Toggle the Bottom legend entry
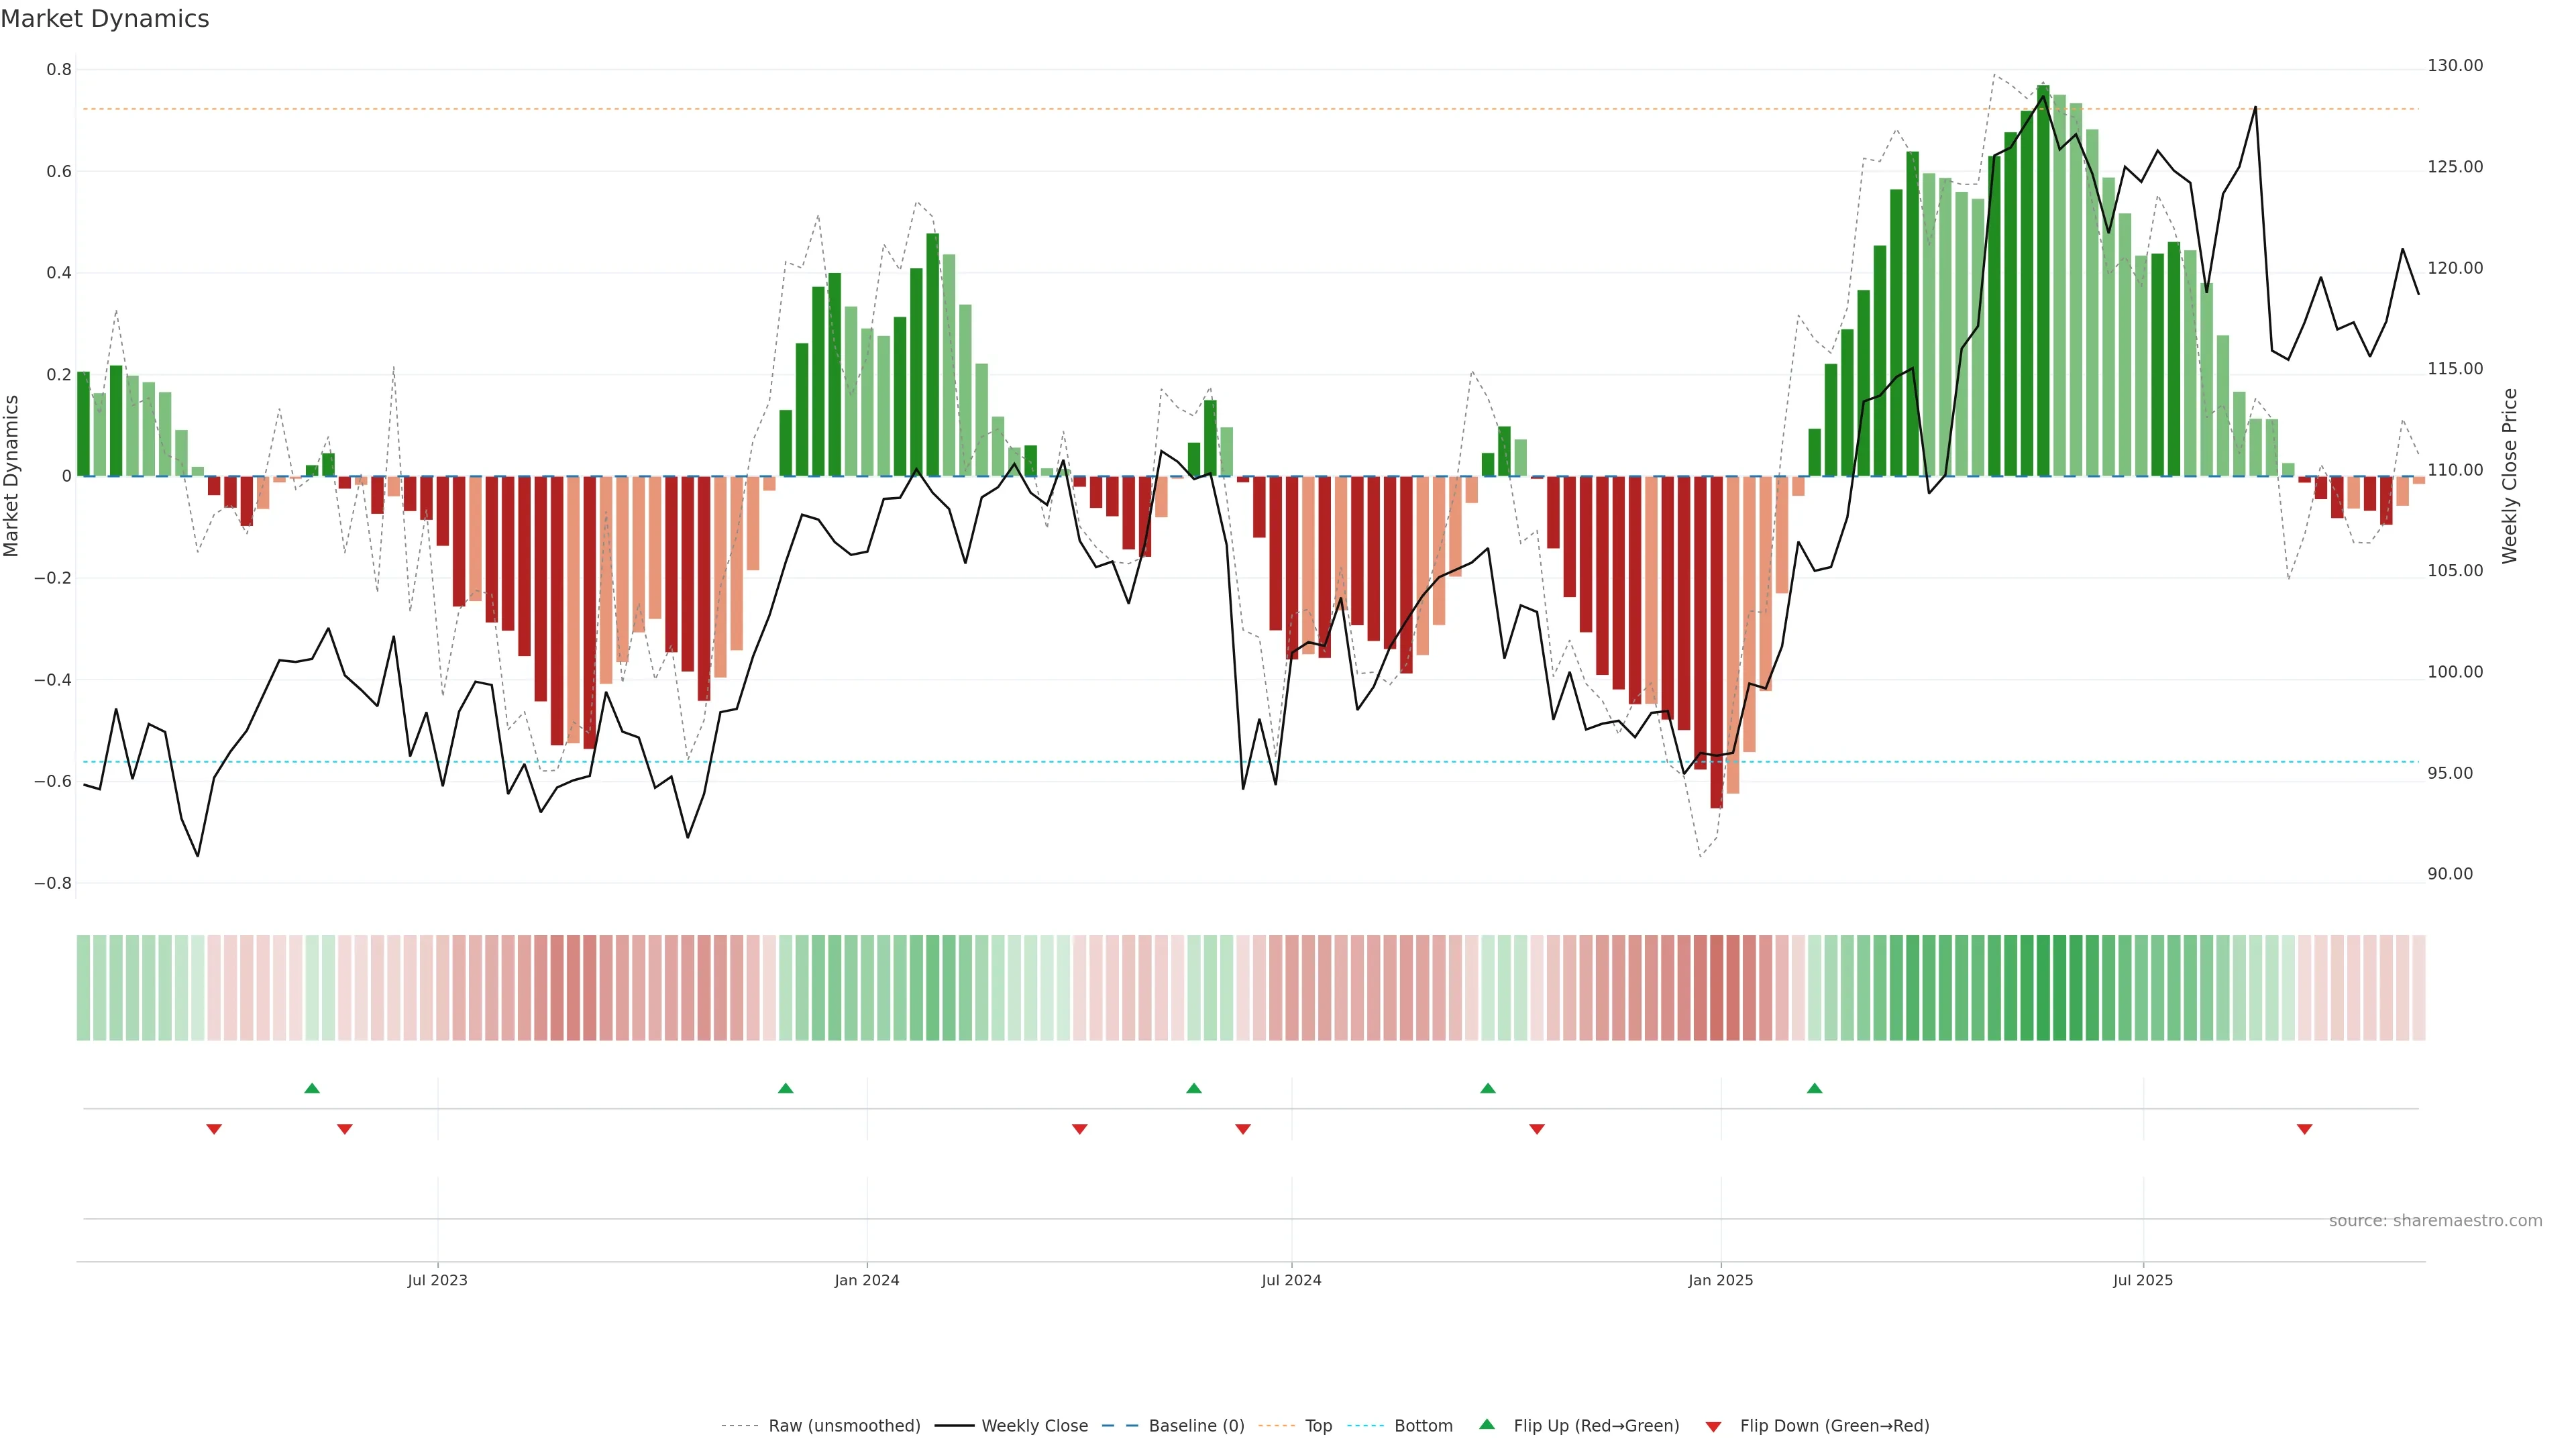The width and height of the screenshot is (2576, 1449). (x=1423, y=1426)
